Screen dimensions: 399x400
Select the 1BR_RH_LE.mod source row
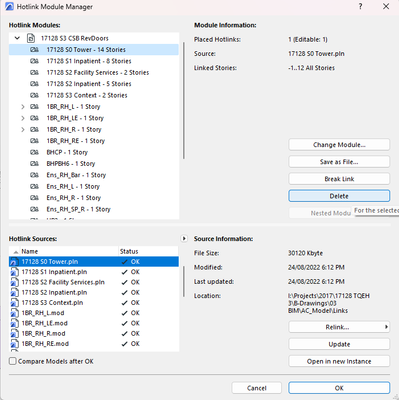click(x=94, y=323)
